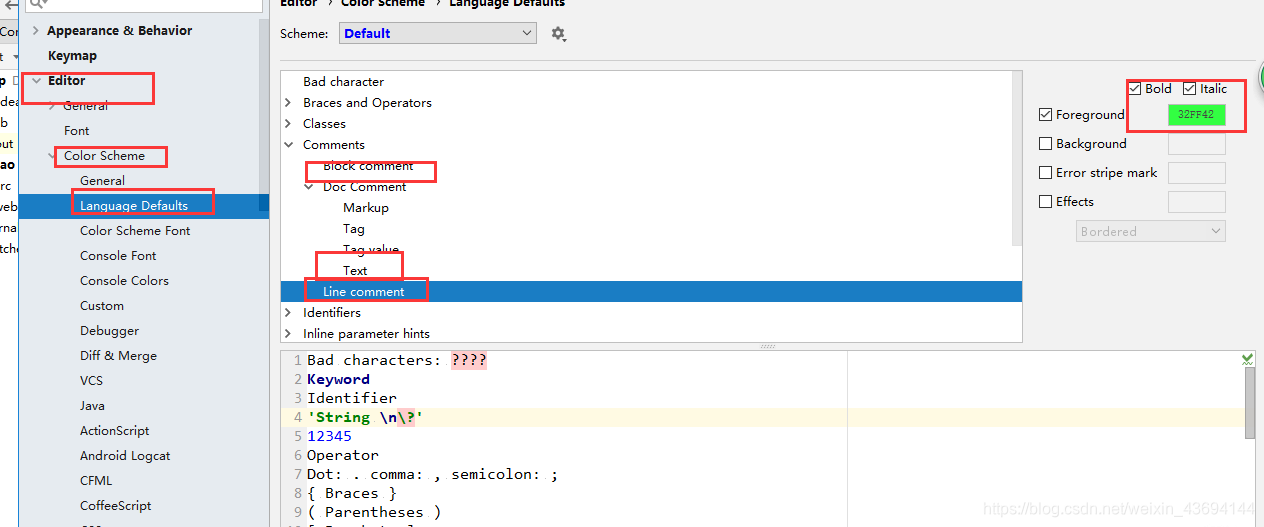1264x527 pixels.
Task: Click 'Operator' line in preview
Action: [343, 456]
